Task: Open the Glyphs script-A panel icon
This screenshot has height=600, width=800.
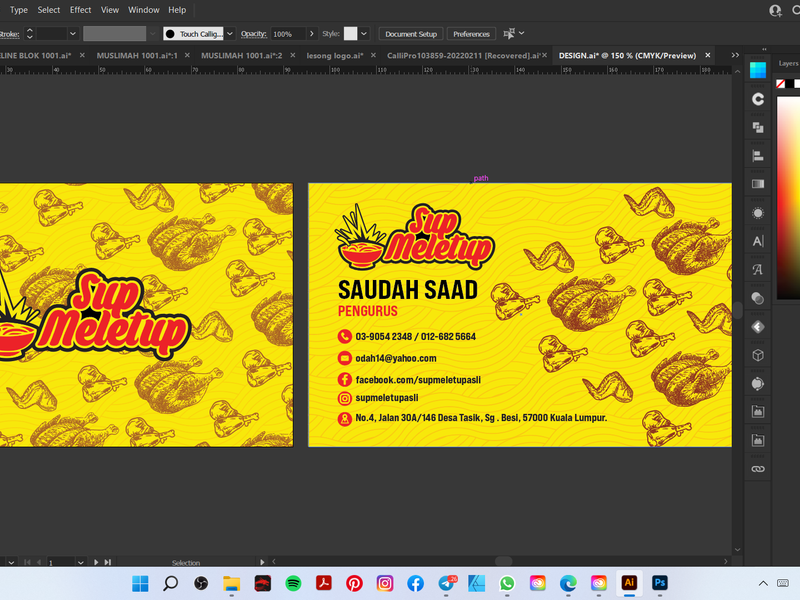Action: click(758, 269)
